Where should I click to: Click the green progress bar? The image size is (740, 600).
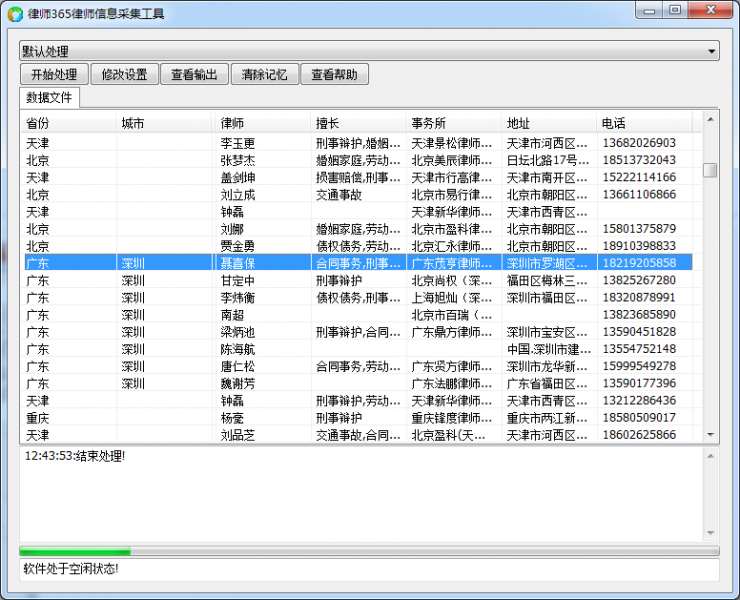pos(75,551)
